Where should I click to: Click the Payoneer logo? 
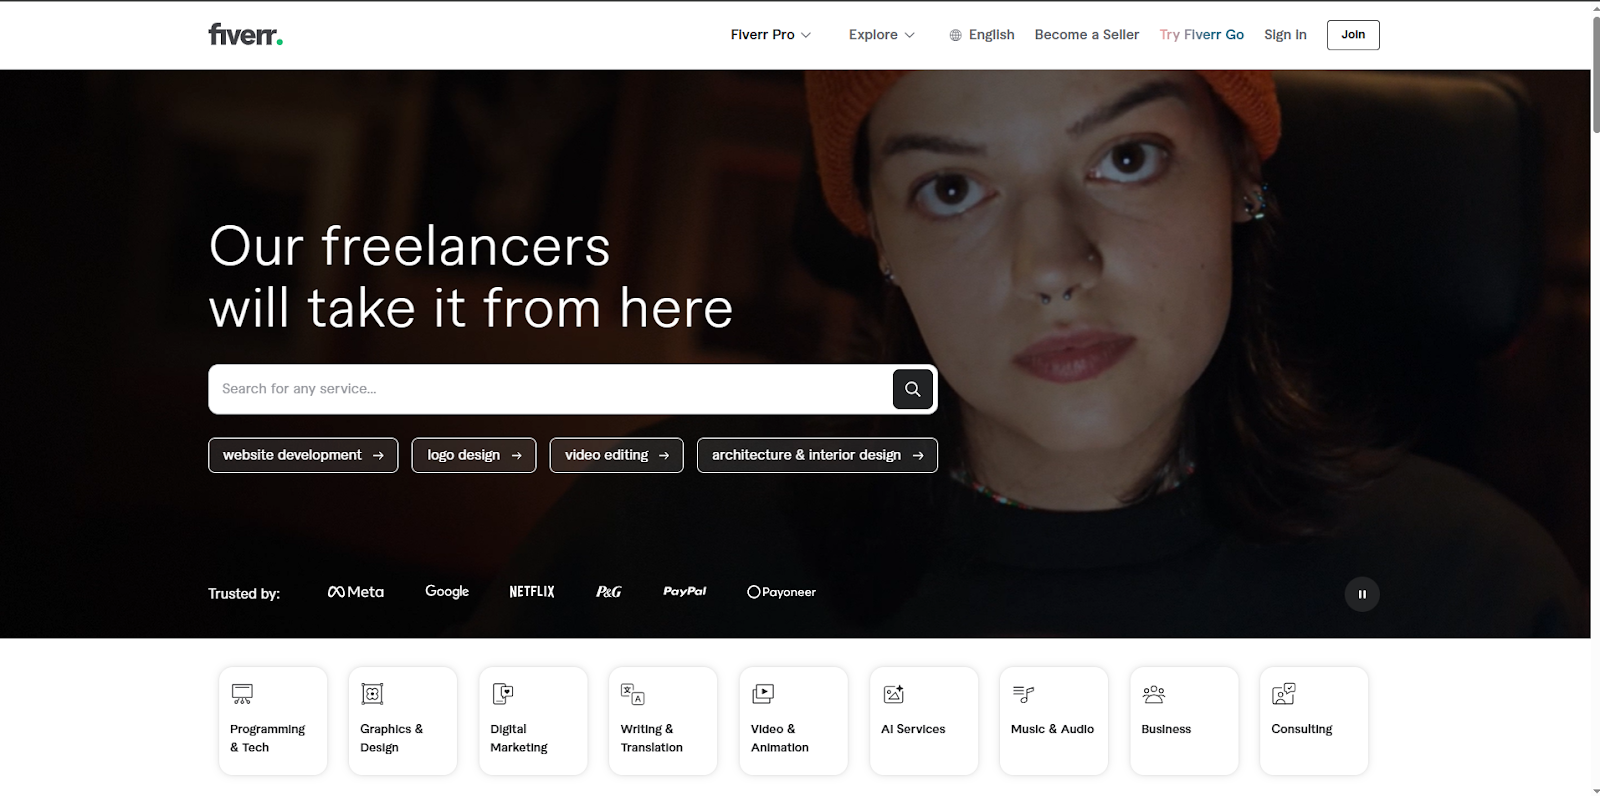tap(782, 592)
